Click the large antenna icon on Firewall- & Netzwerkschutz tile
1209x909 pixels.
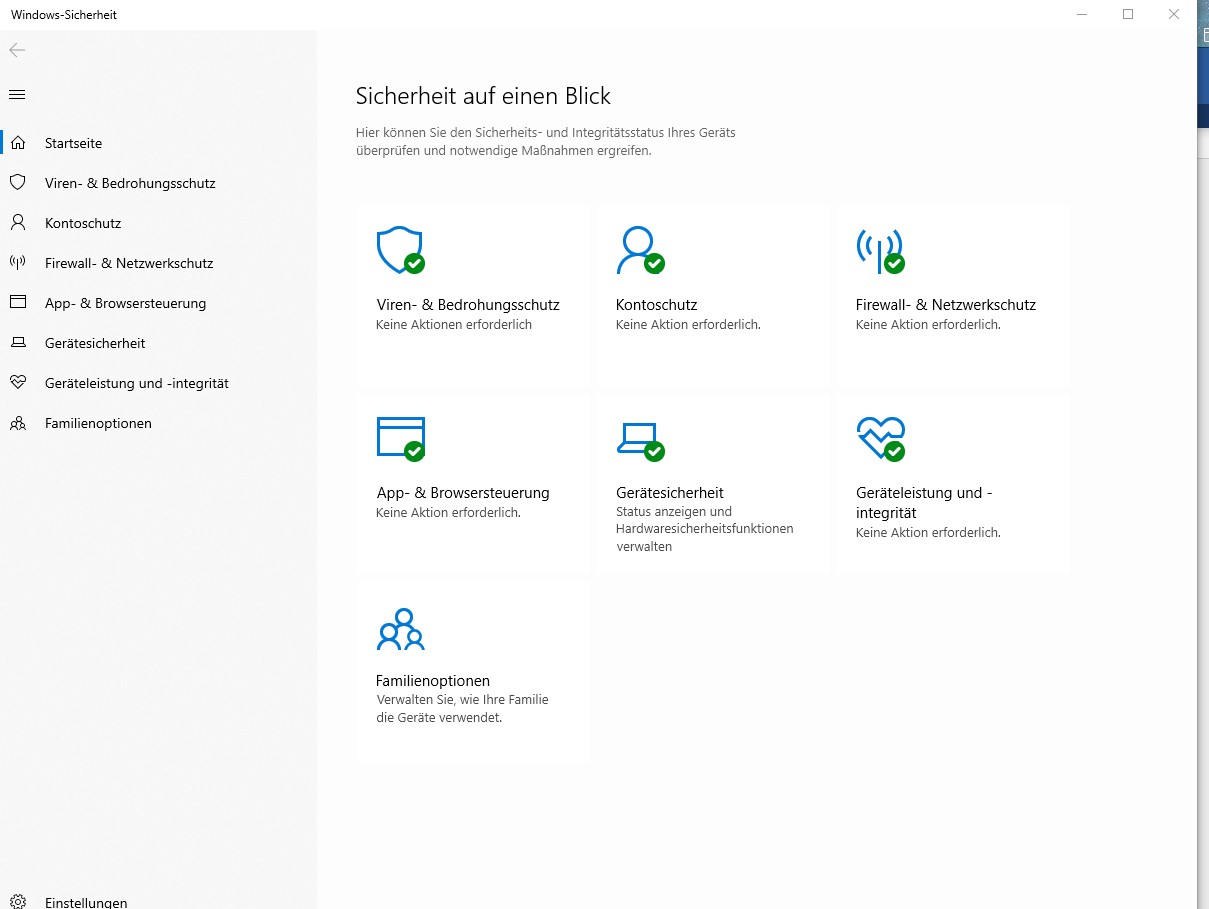pos(880,250)
